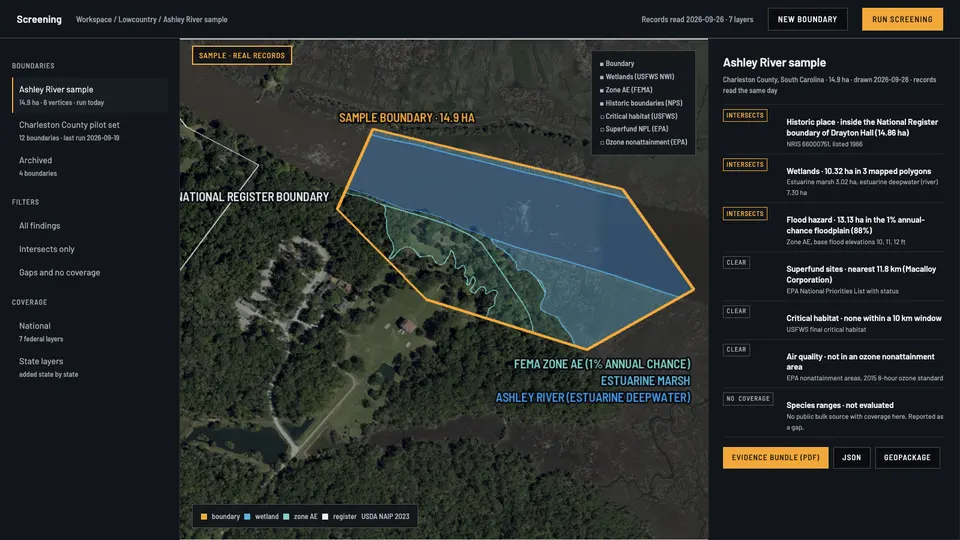This screenshot has width=960, height=540.
Task: Click the 'USDA NAIP 2023' imagery credit
Action: (385, 517)
